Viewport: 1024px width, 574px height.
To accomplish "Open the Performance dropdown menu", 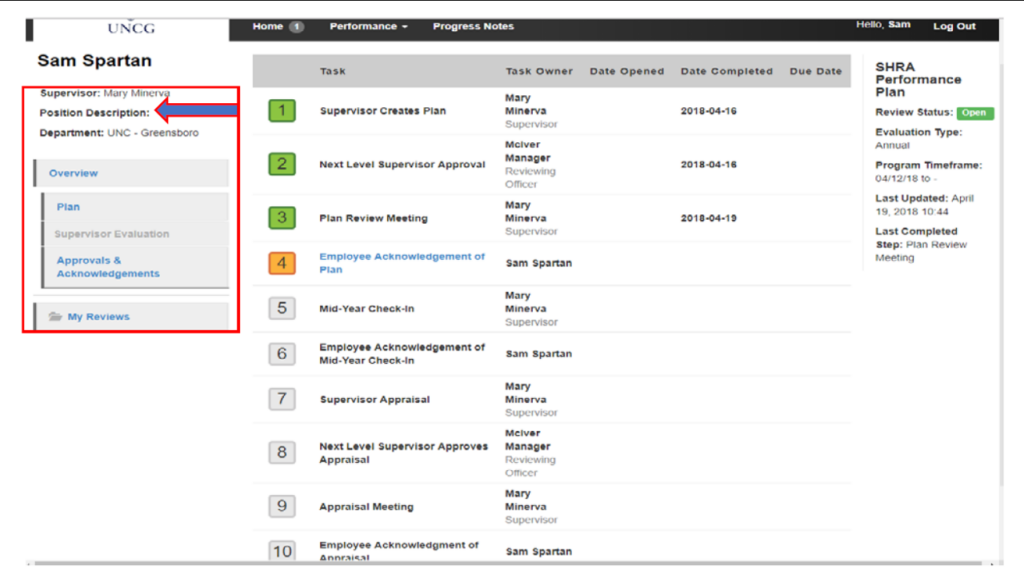I will pos(368,27).
